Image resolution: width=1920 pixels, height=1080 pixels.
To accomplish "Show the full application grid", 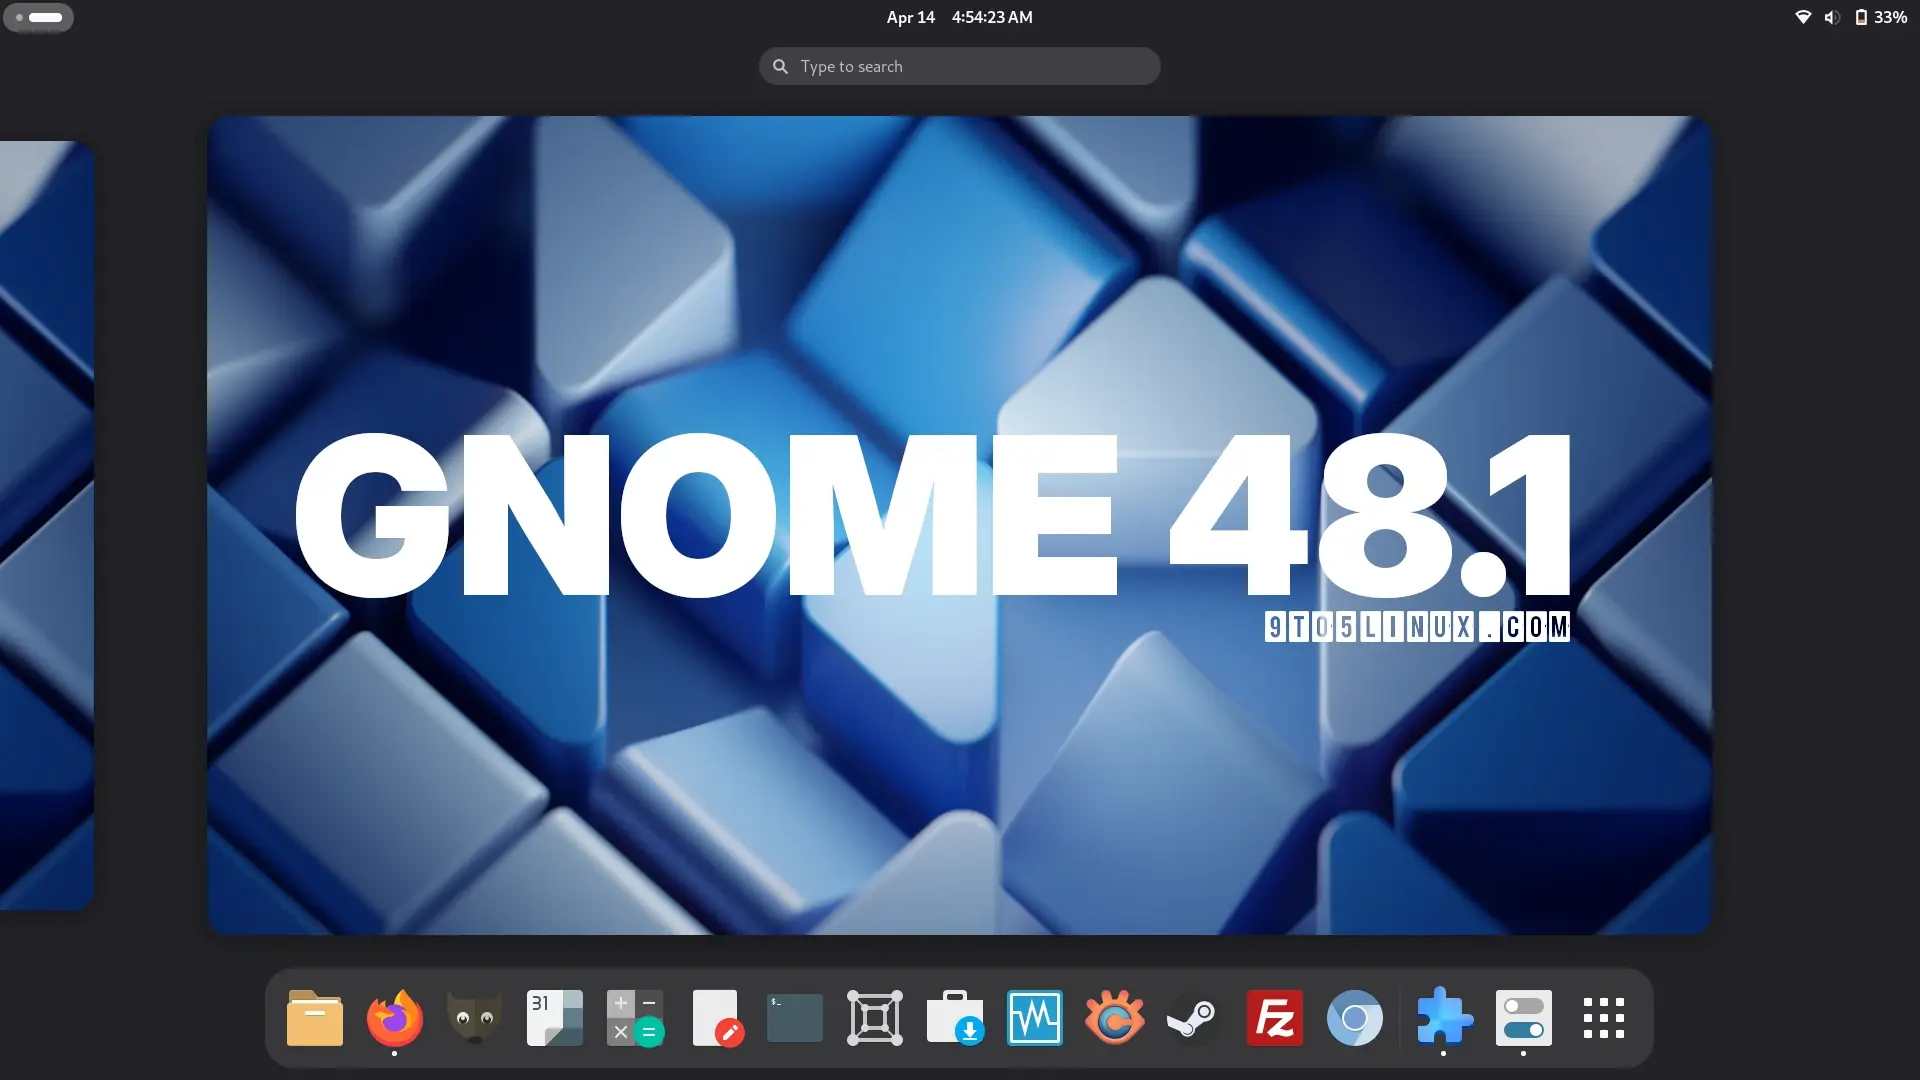I will 1604,1018.
